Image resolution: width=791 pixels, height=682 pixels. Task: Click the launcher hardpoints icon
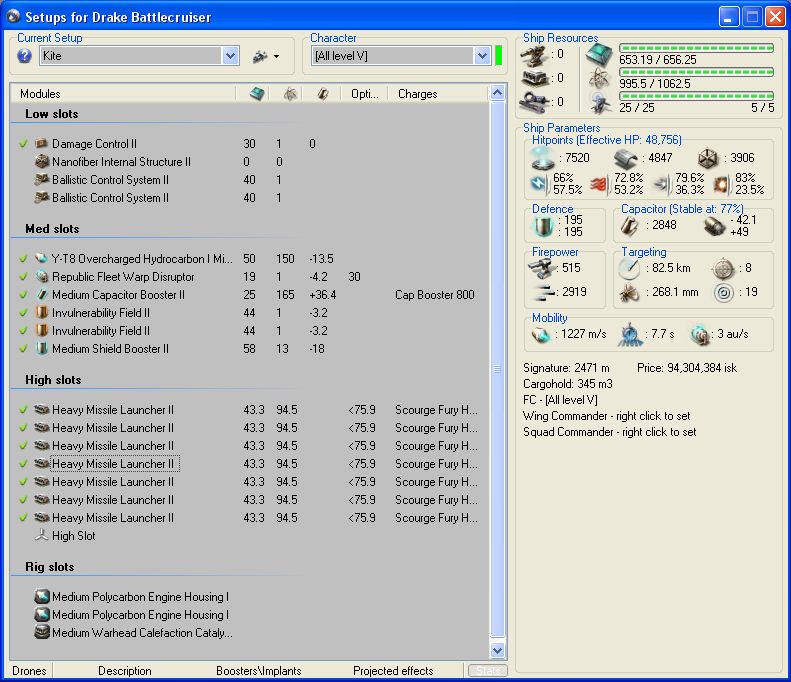pos(534,79)
